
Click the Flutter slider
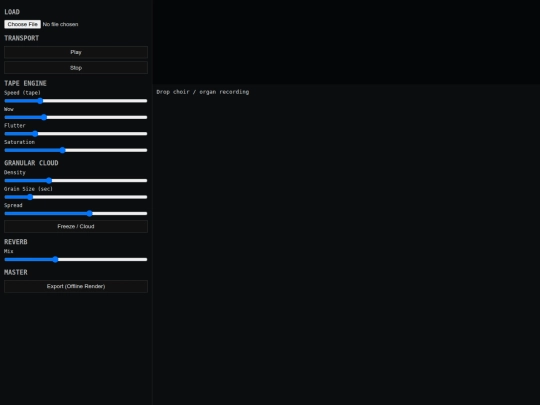click(x=76, y=134)
